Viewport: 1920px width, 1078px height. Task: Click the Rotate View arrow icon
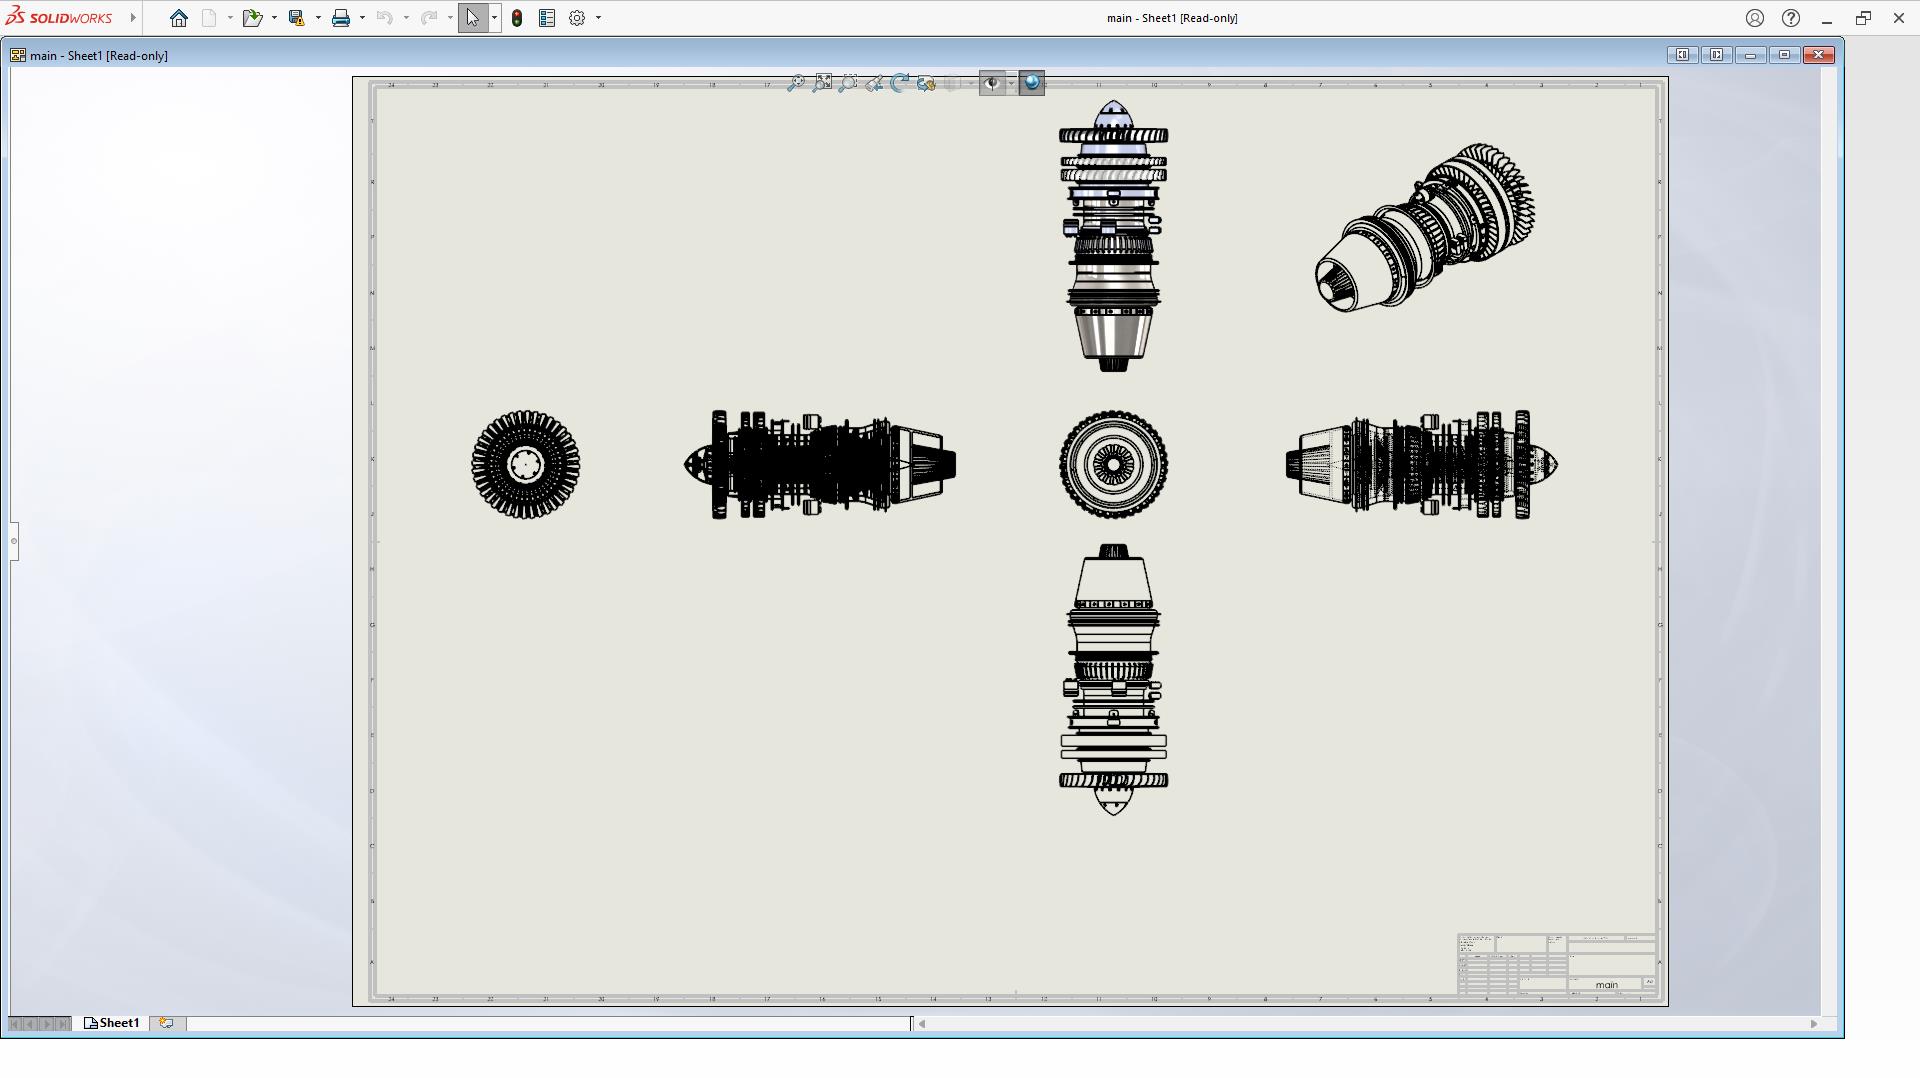(900, 83)
